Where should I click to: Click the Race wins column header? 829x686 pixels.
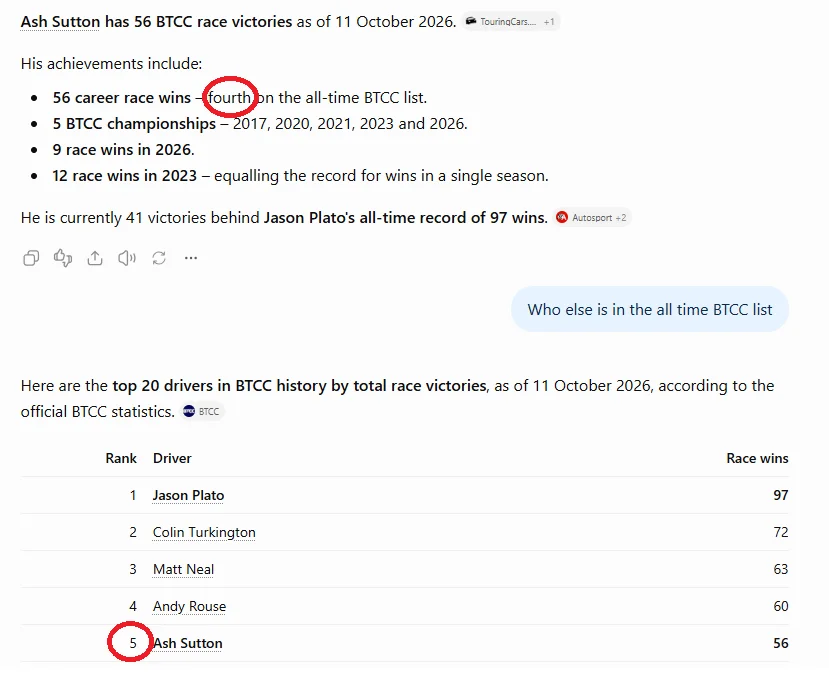pos(757,458)
